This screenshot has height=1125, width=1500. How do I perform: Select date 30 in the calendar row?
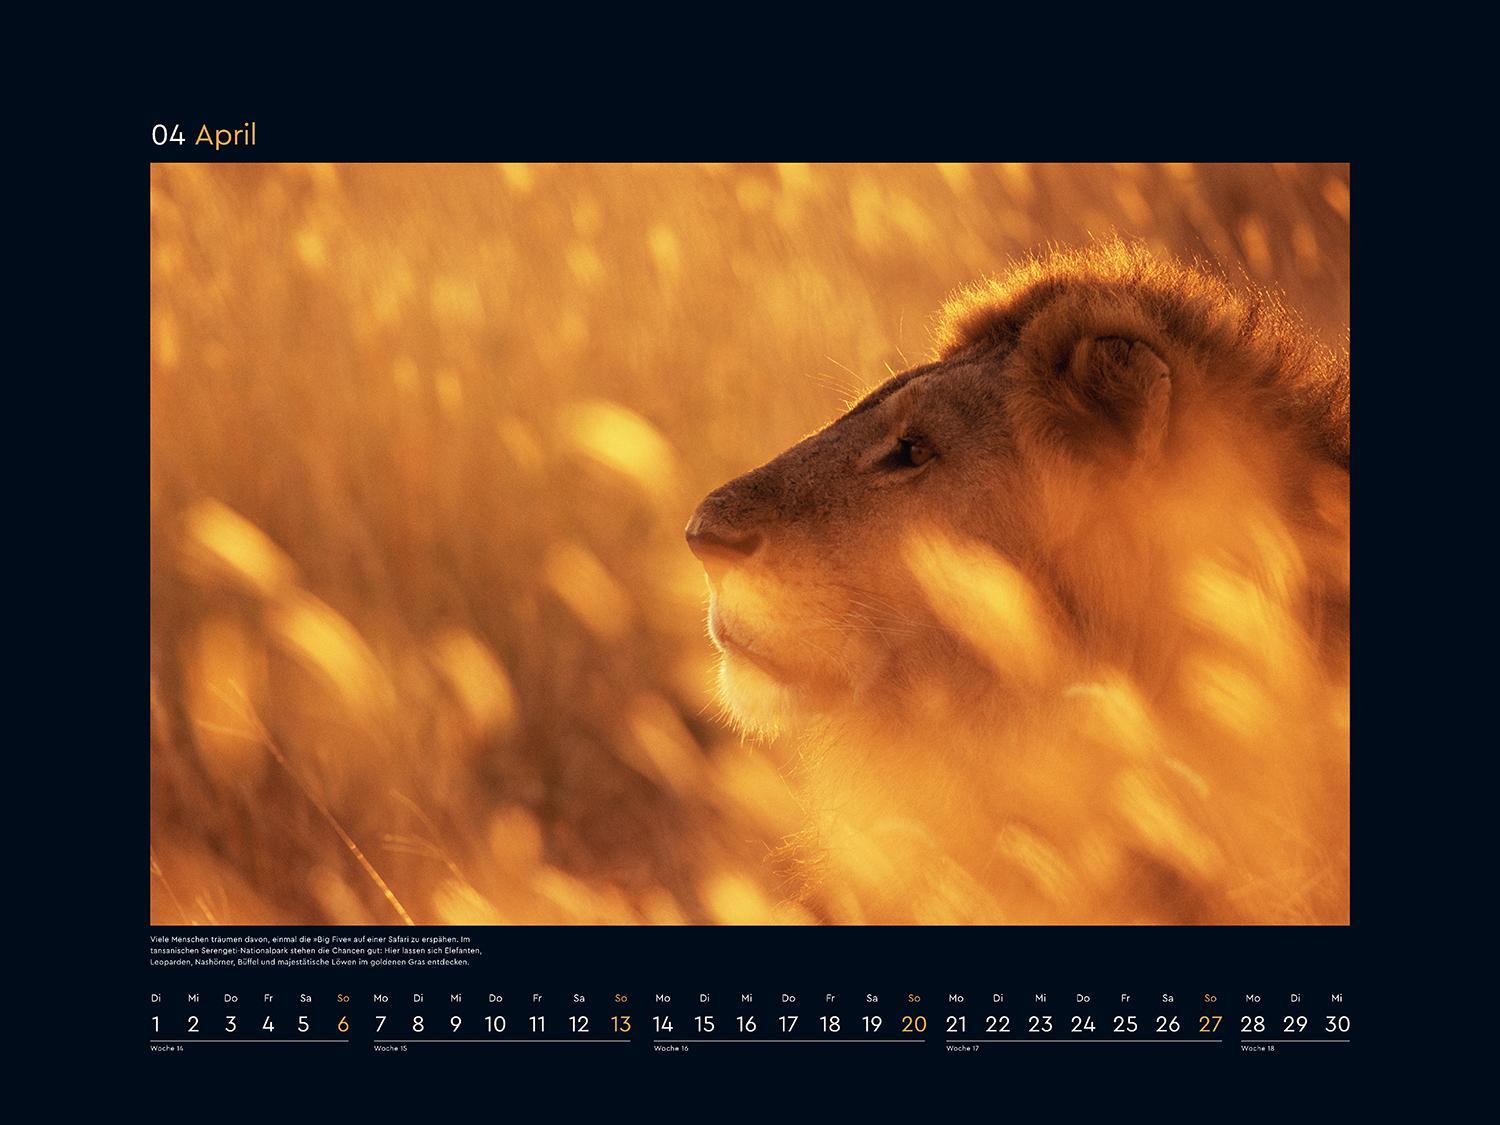(x=1337, y=1024)
